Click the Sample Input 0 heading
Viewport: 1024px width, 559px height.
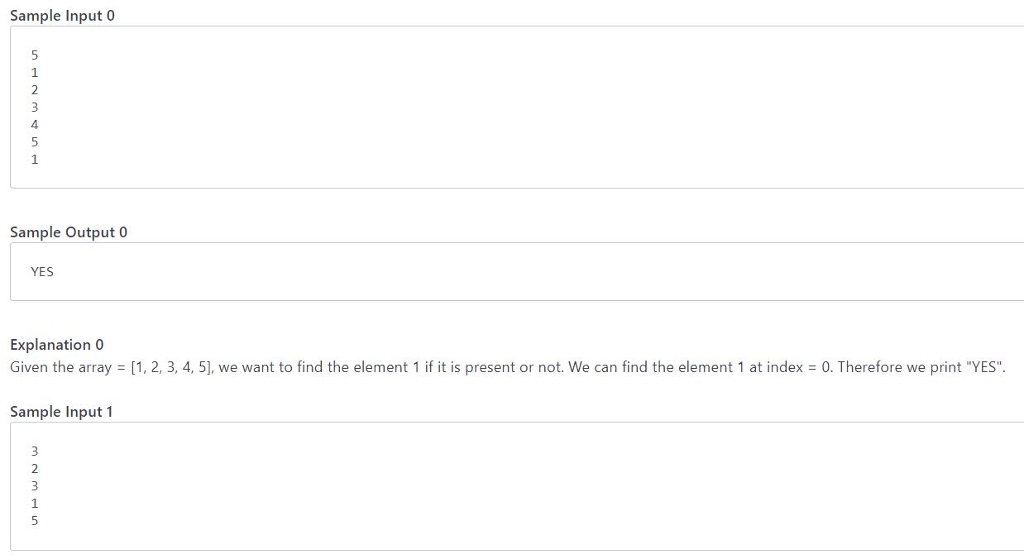[62, 16]
